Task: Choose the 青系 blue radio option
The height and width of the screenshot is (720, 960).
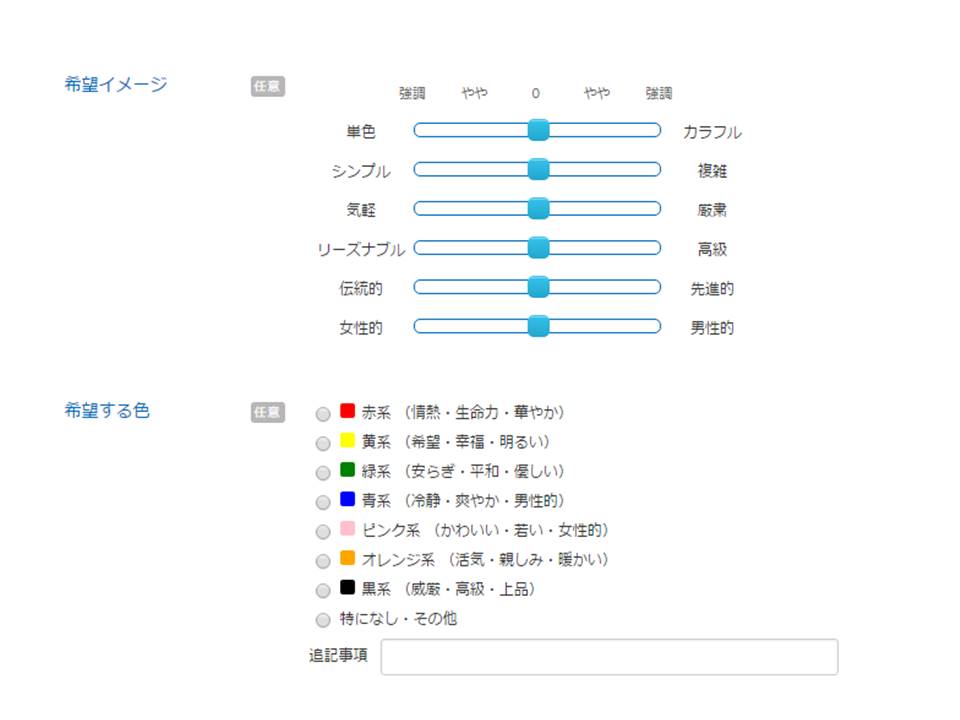Action: point(323,503)
